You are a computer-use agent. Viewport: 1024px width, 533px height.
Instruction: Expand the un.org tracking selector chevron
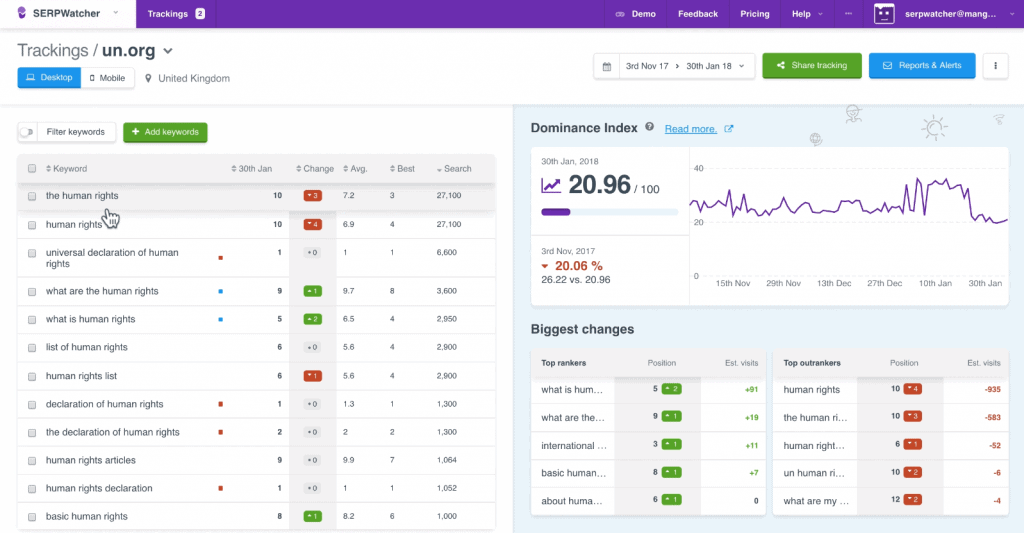[168, 51]
